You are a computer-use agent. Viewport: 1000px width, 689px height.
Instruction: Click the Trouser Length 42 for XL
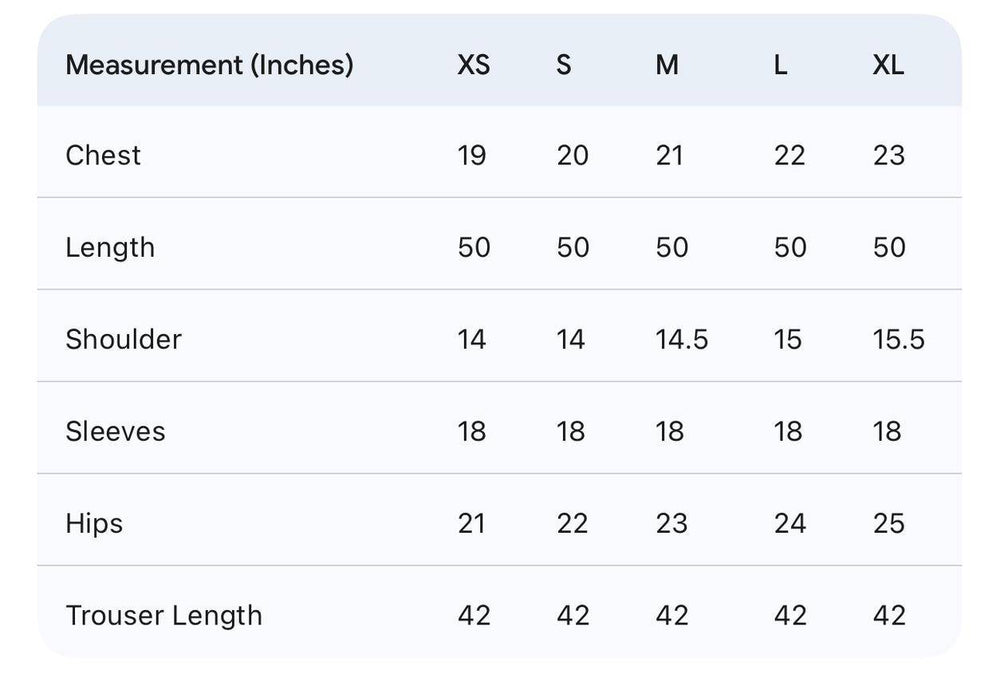coord(889,616)
